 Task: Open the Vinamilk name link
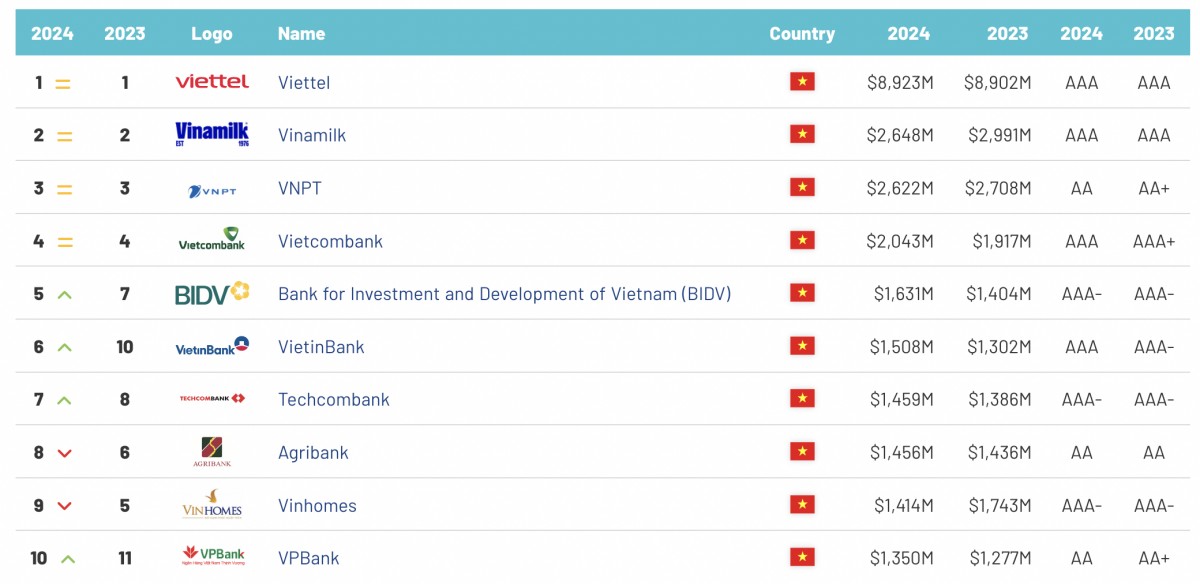pos(312,135)
